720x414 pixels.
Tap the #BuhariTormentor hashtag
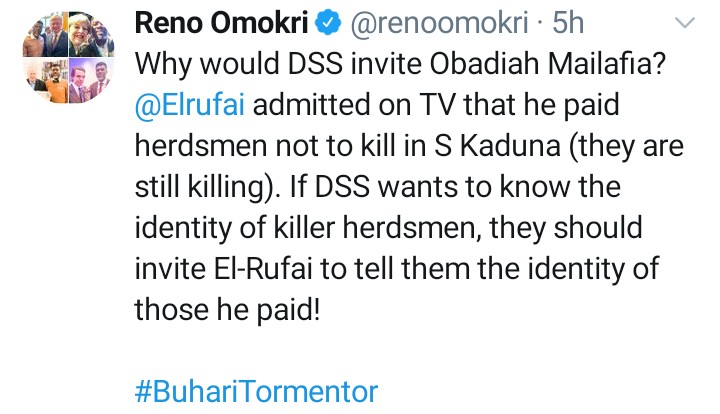click(255, 391)
